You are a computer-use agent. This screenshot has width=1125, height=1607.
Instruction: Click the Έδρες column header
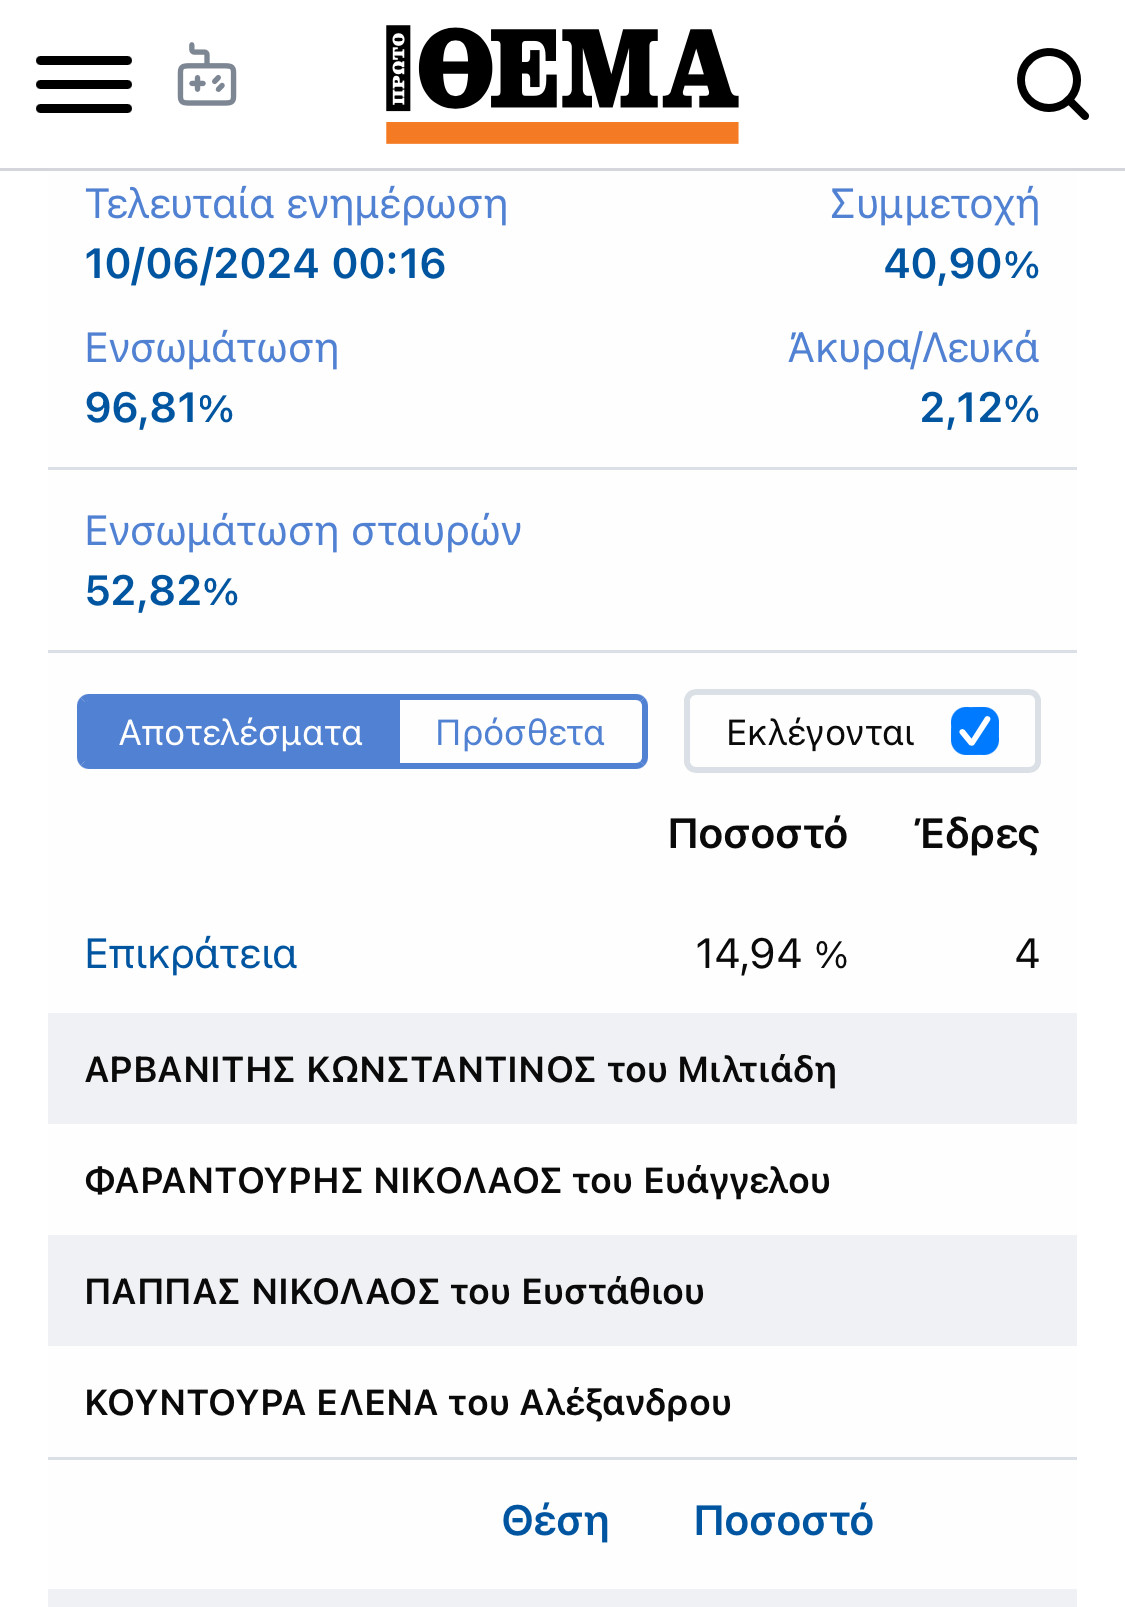(x=977, y=834)
